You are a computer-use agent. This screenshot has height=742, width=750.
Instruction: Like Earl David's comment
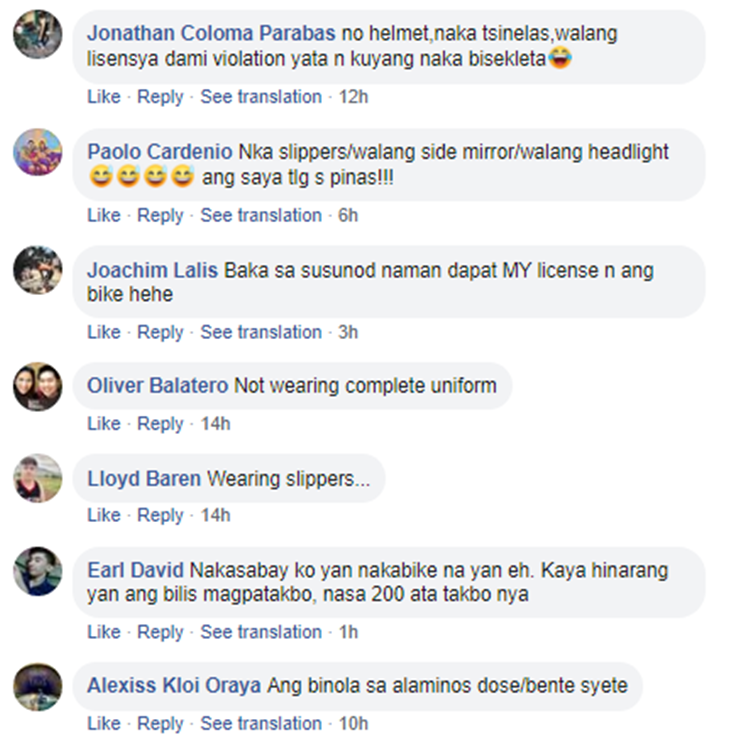[x=104, y=632]
